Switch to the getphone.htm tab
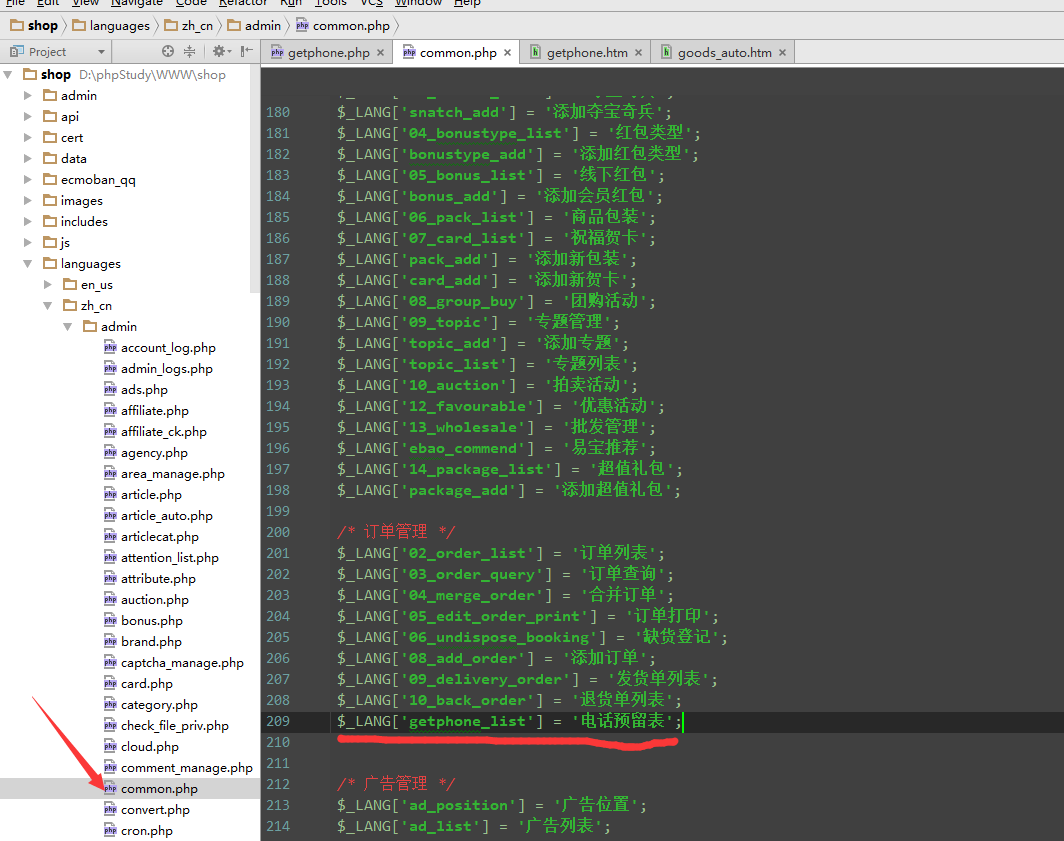This screenshot has height=841, width=1064. [x=587, y=52]
